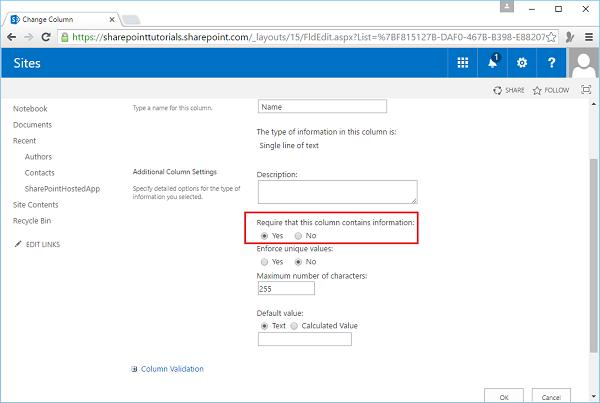
Task: Select Yes for Enforce unique values
Action: [x=264, y=261]
